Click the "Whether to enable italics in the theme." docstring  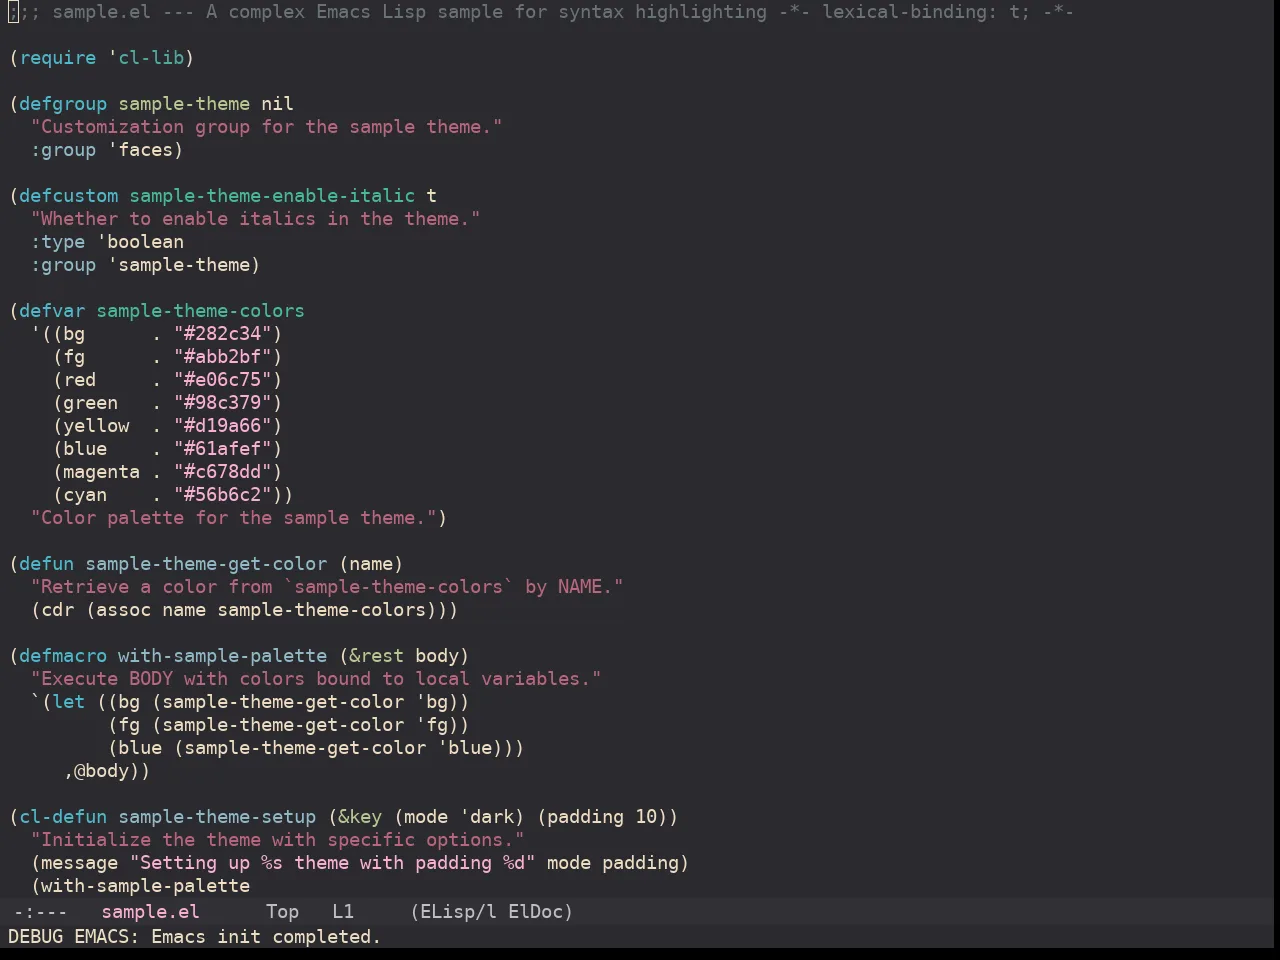click(256, 219)
